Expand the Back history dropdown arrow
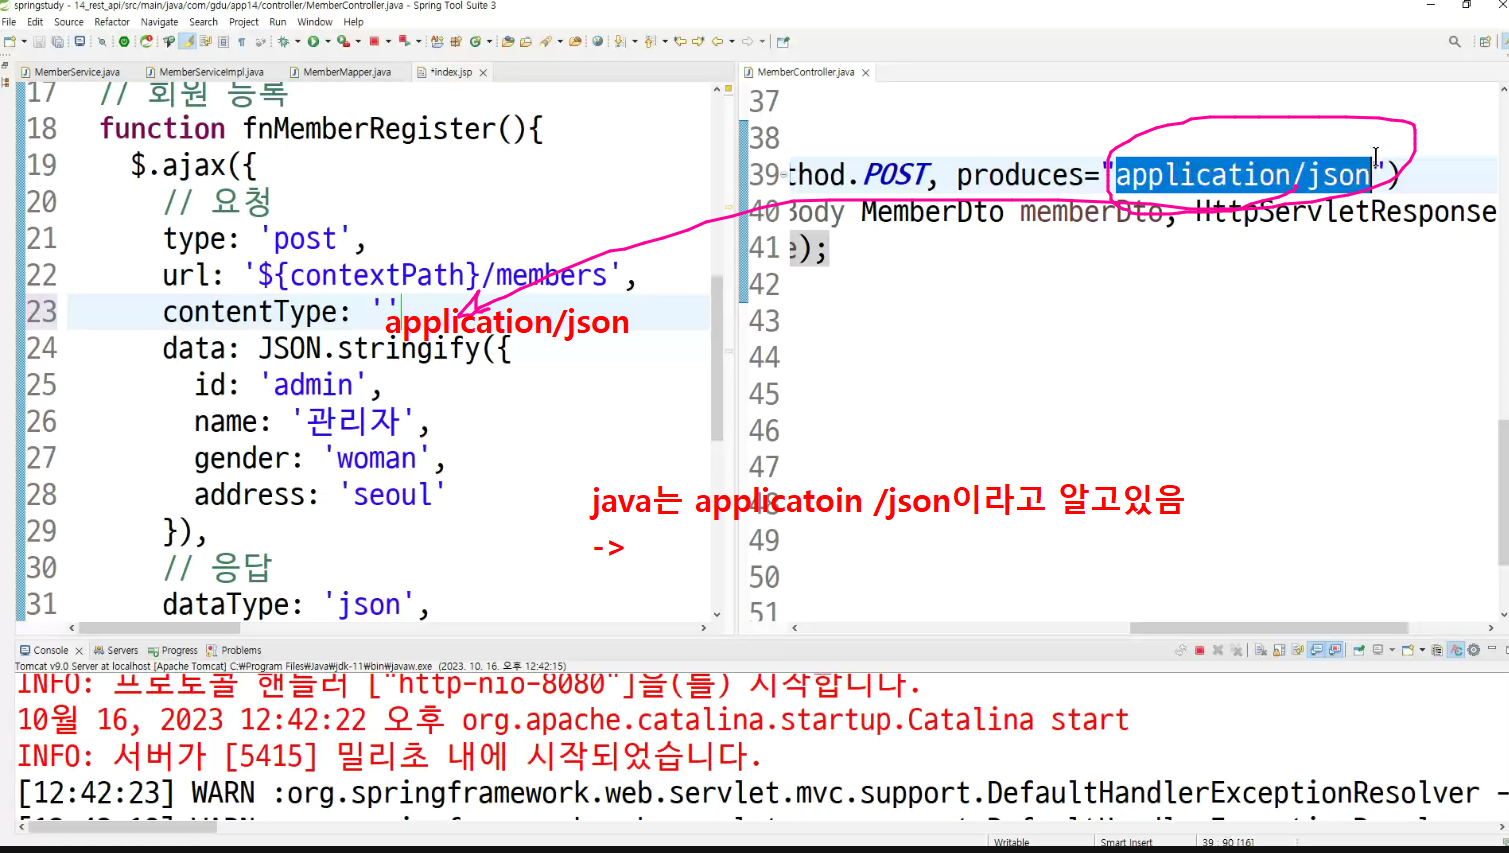This screenshot has width=1509, height=853. [732, 42]
